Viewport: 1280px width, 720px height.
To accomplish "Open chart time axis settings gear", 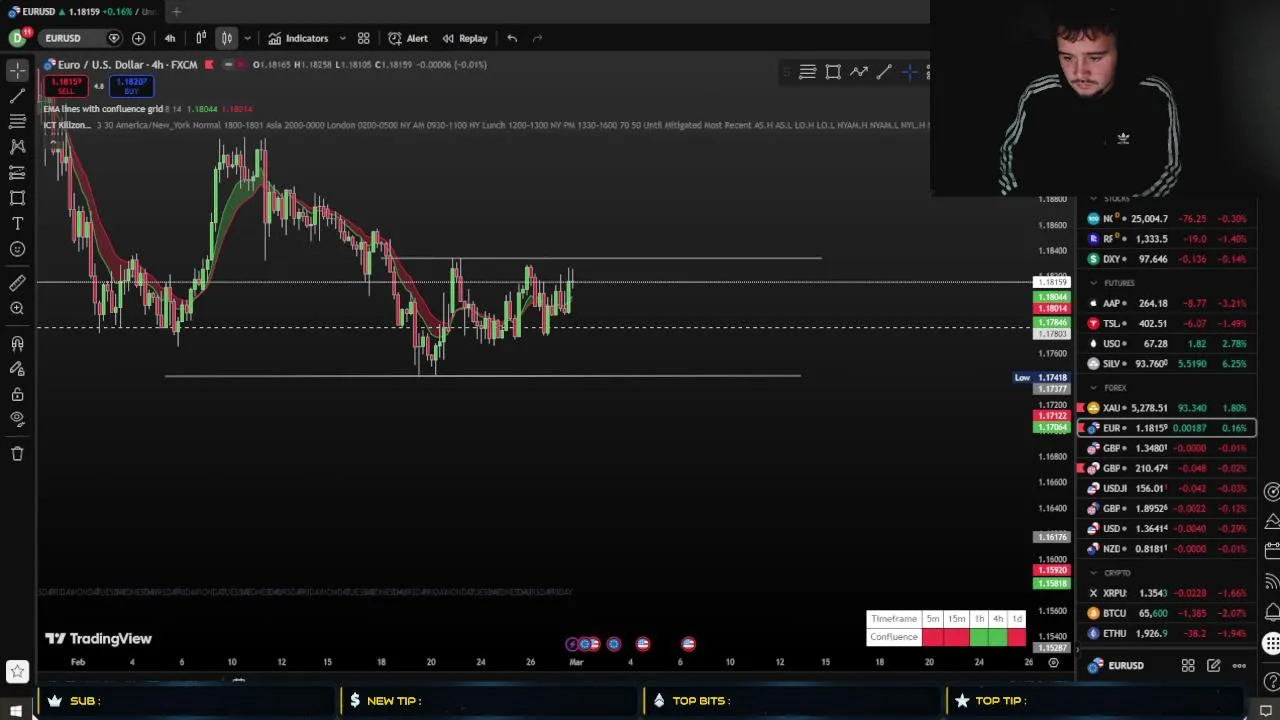I will pyautogui.click(x=1053, y=662).
